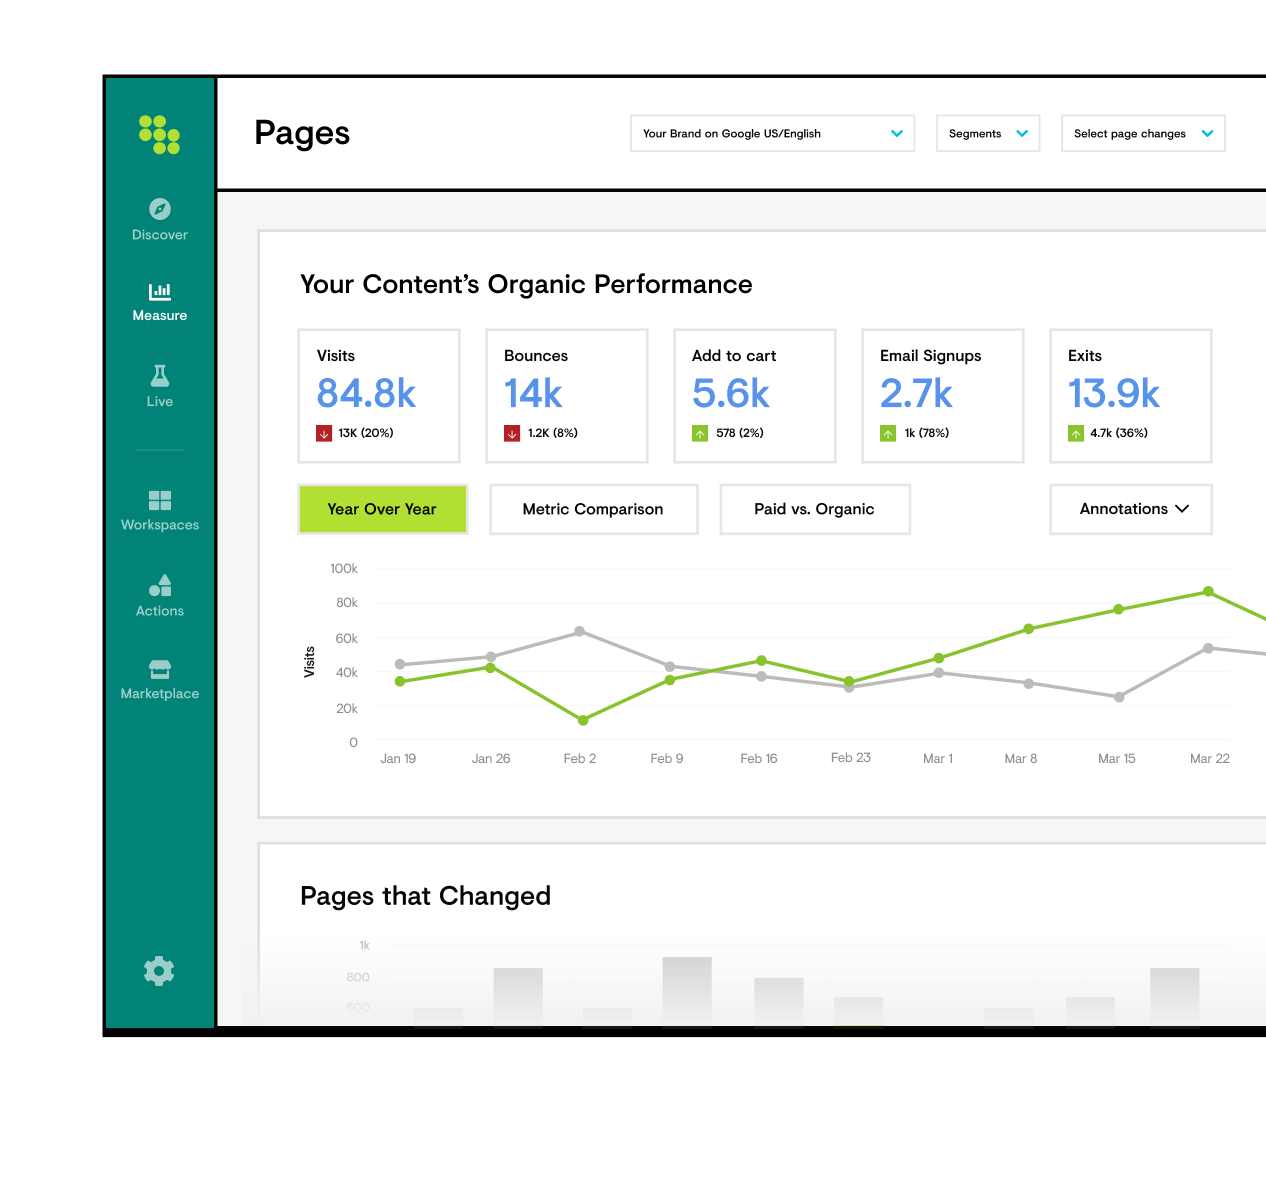
Task: Click green up arrow under Exits
Action: click(x=1076, y=433)
